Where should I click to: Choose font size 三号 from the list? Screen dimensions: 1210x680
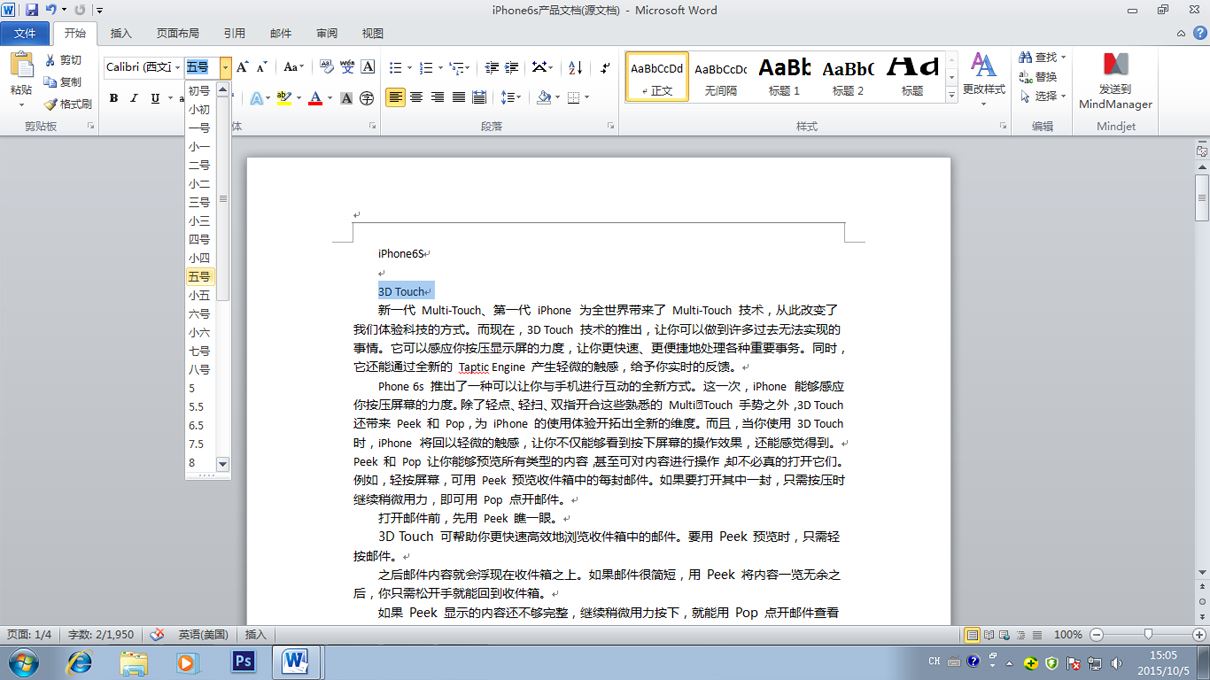click(x=200, y=202)
